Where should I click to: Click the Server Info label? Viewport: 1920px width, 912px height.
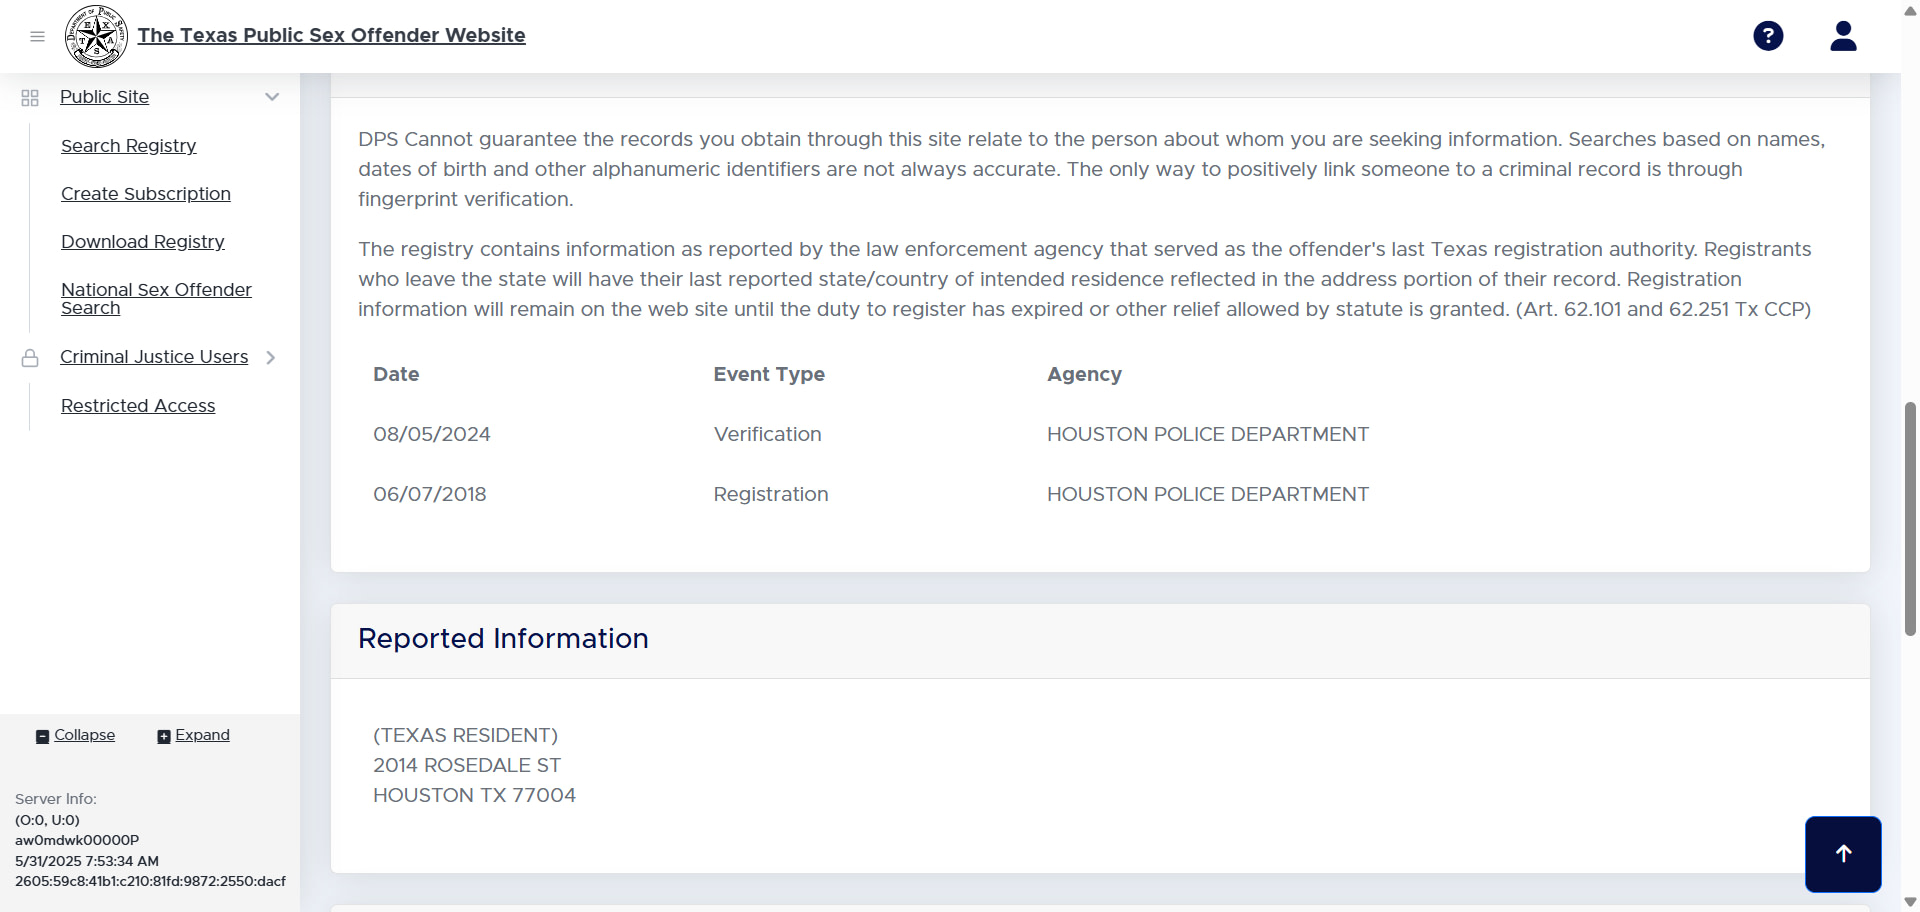point(56,799)
